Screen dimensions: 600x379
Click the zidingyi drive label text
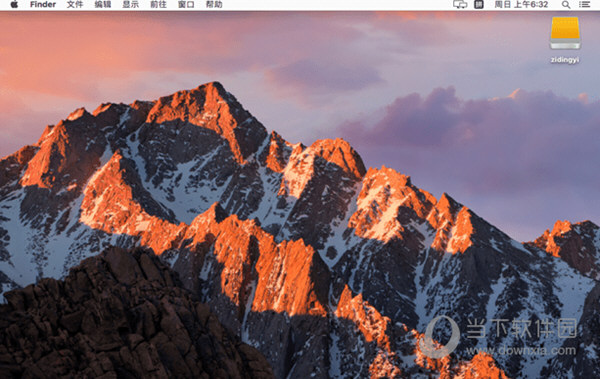[565, 60]
